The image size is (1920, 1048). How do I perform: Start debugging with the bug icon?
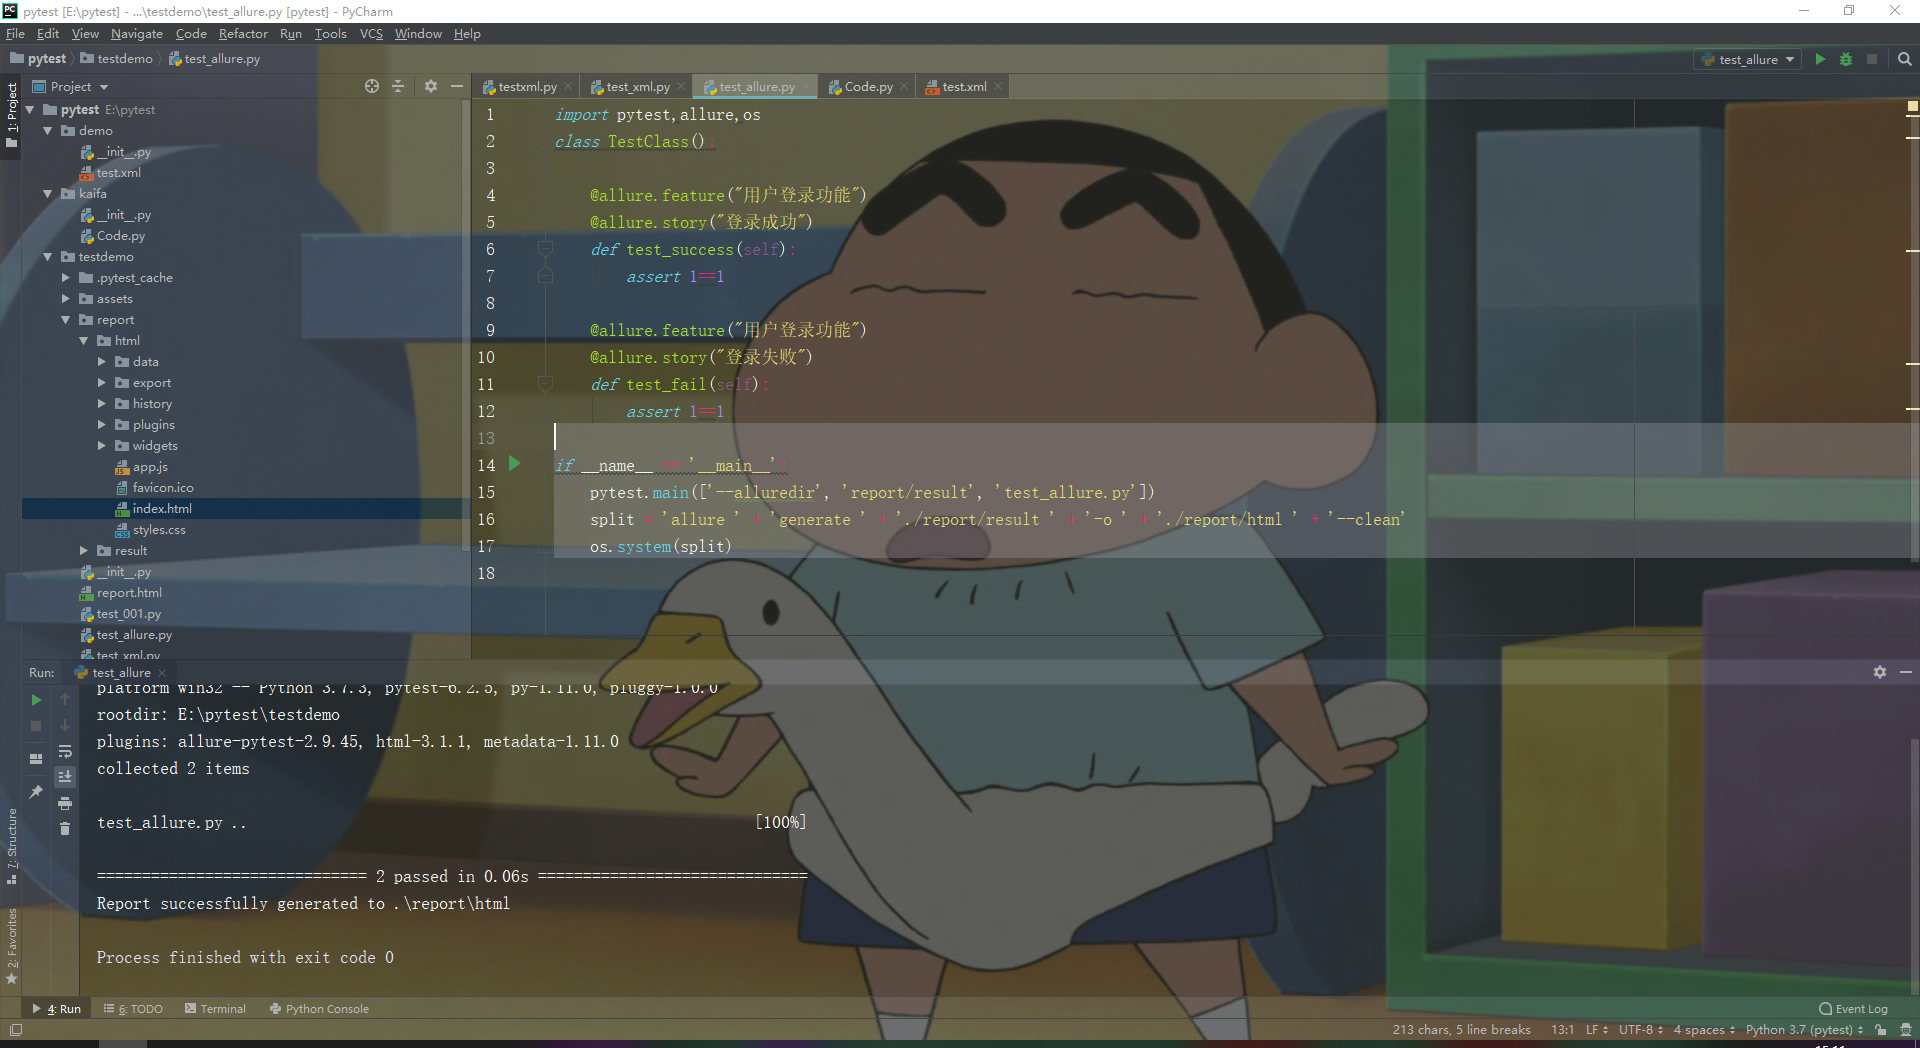click(x=1846, y=59)
